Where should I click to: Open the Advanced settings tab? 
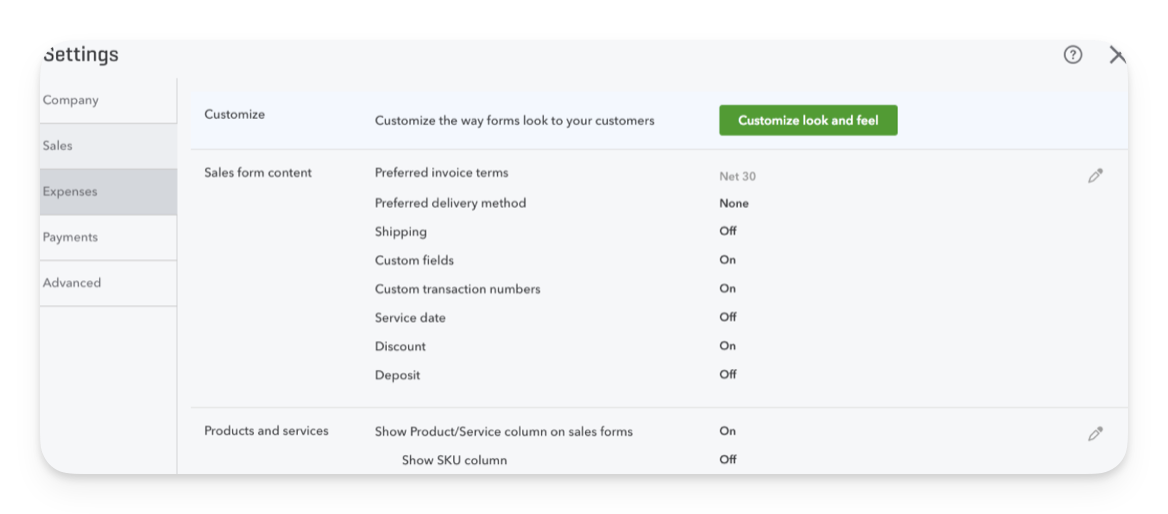[x=108, y=283]
